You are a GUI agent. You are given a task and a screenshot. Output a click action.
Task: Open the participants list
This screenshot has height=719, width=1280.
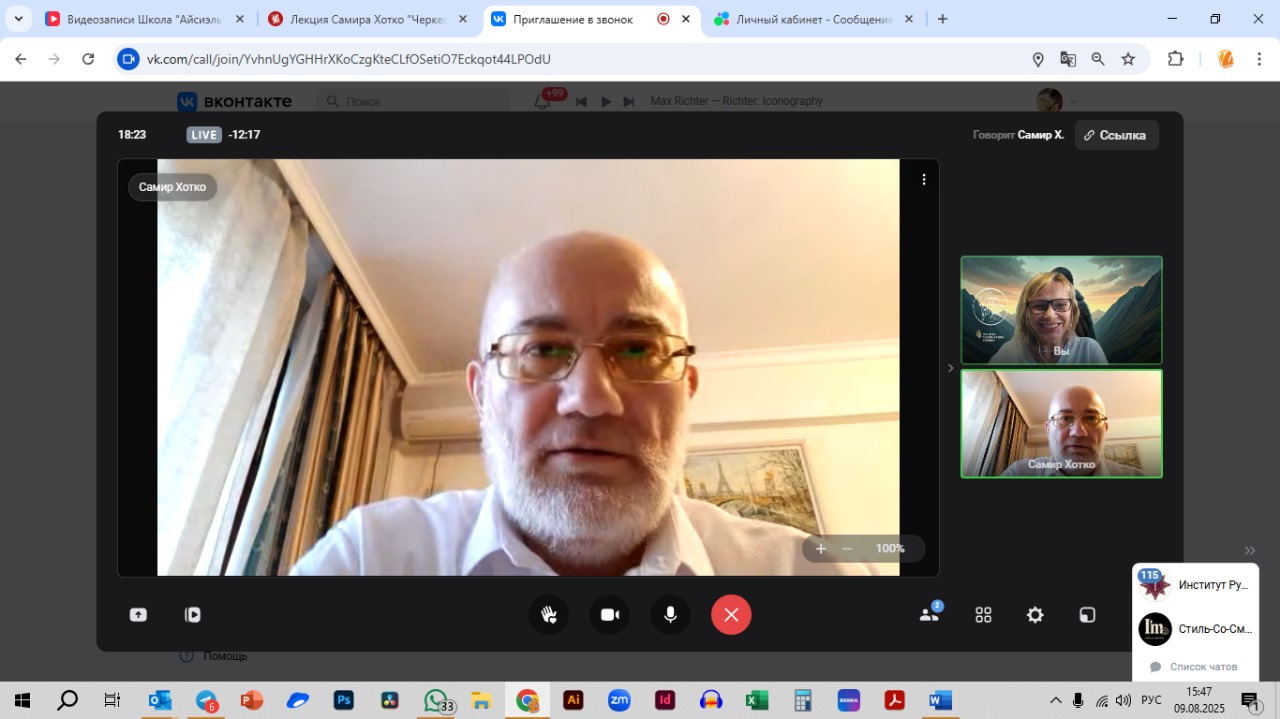pyautogui.click(x=929, y=614)
